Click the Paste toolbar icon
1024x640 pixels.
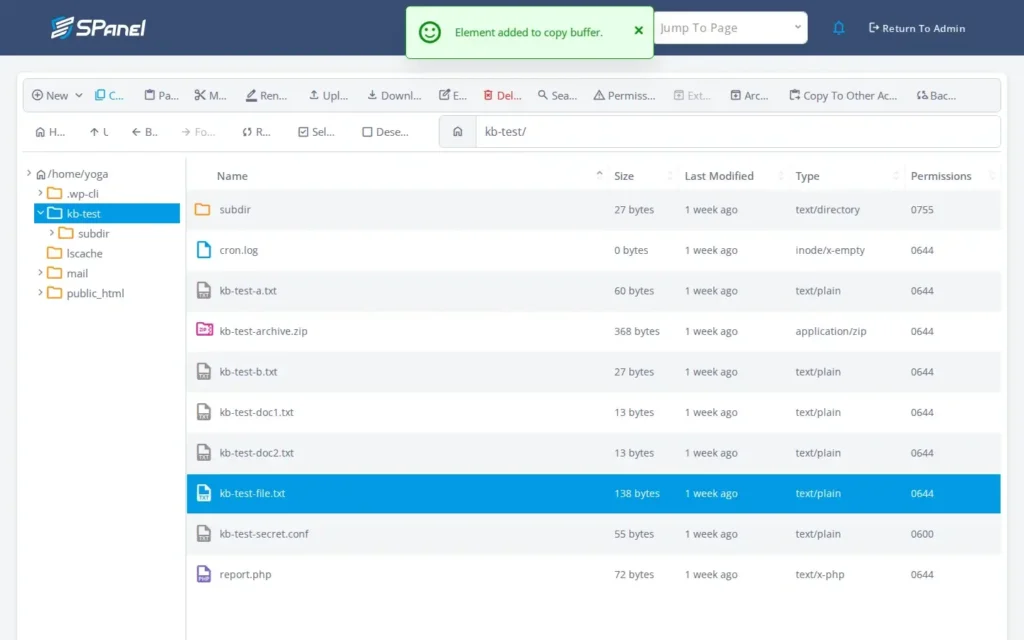(150, 95)
